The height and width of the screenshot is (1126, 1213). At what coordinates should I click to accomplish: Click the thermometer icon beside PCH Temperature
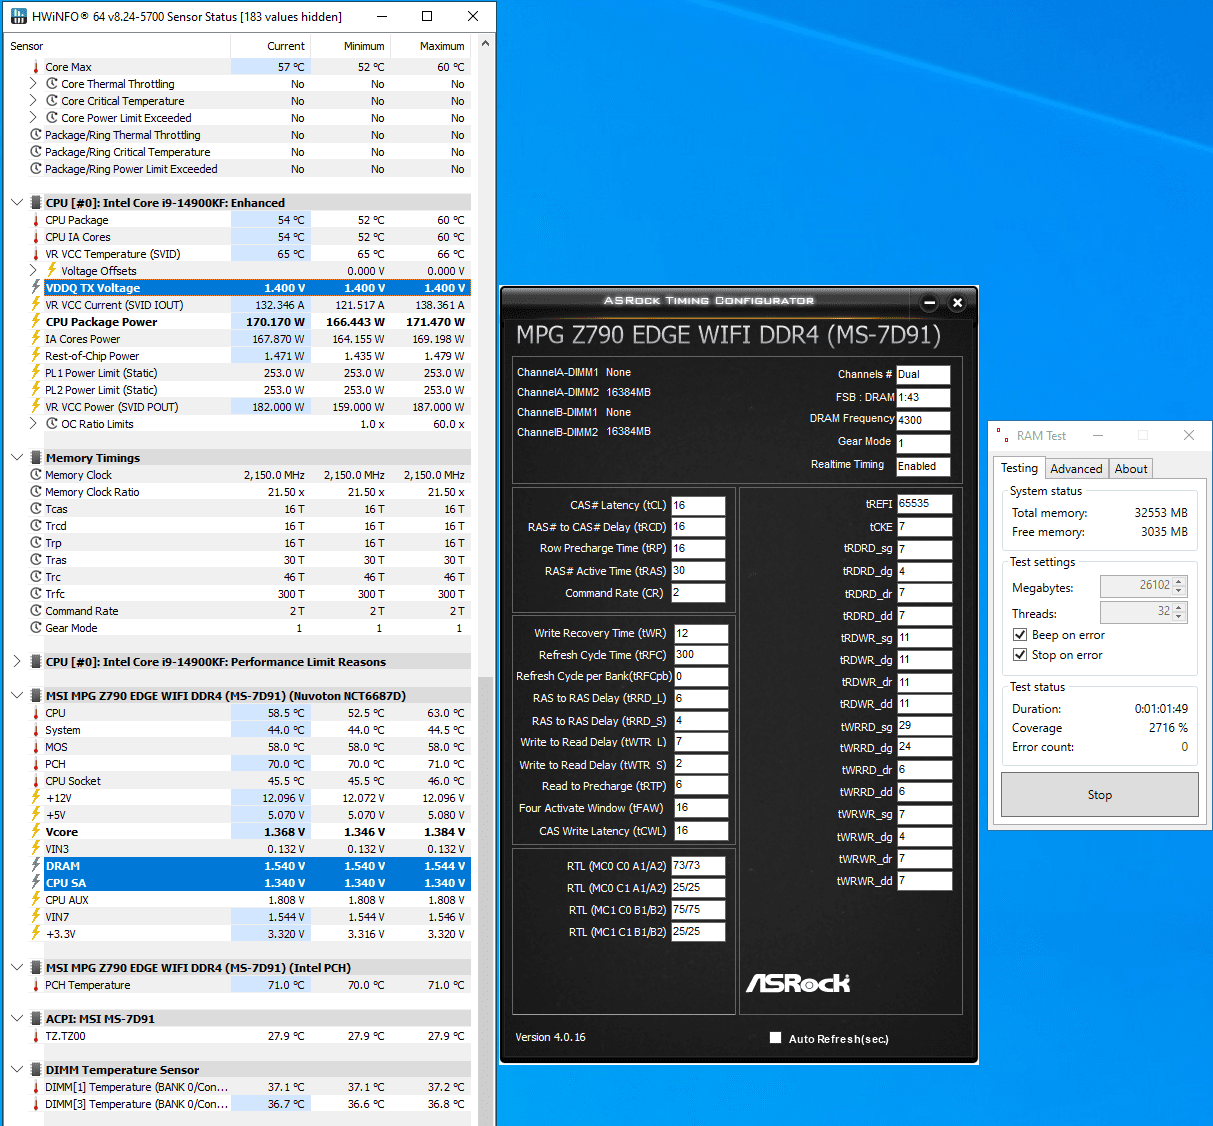click(36, 985)
